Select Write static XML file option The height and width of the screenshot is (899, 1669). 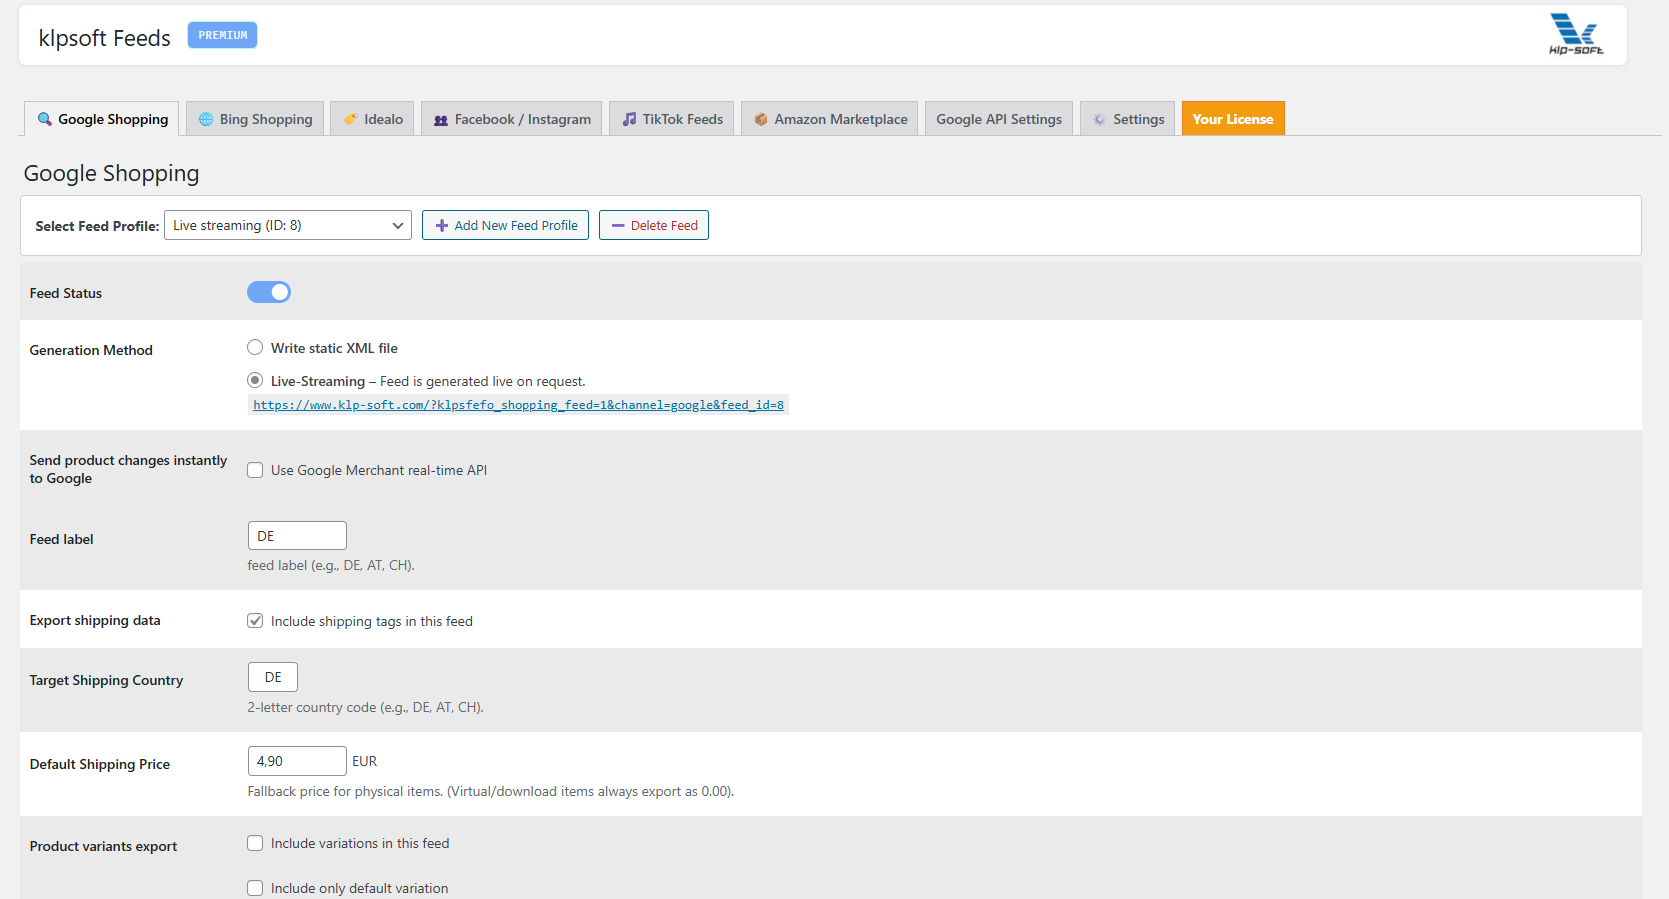coord(255,347)
